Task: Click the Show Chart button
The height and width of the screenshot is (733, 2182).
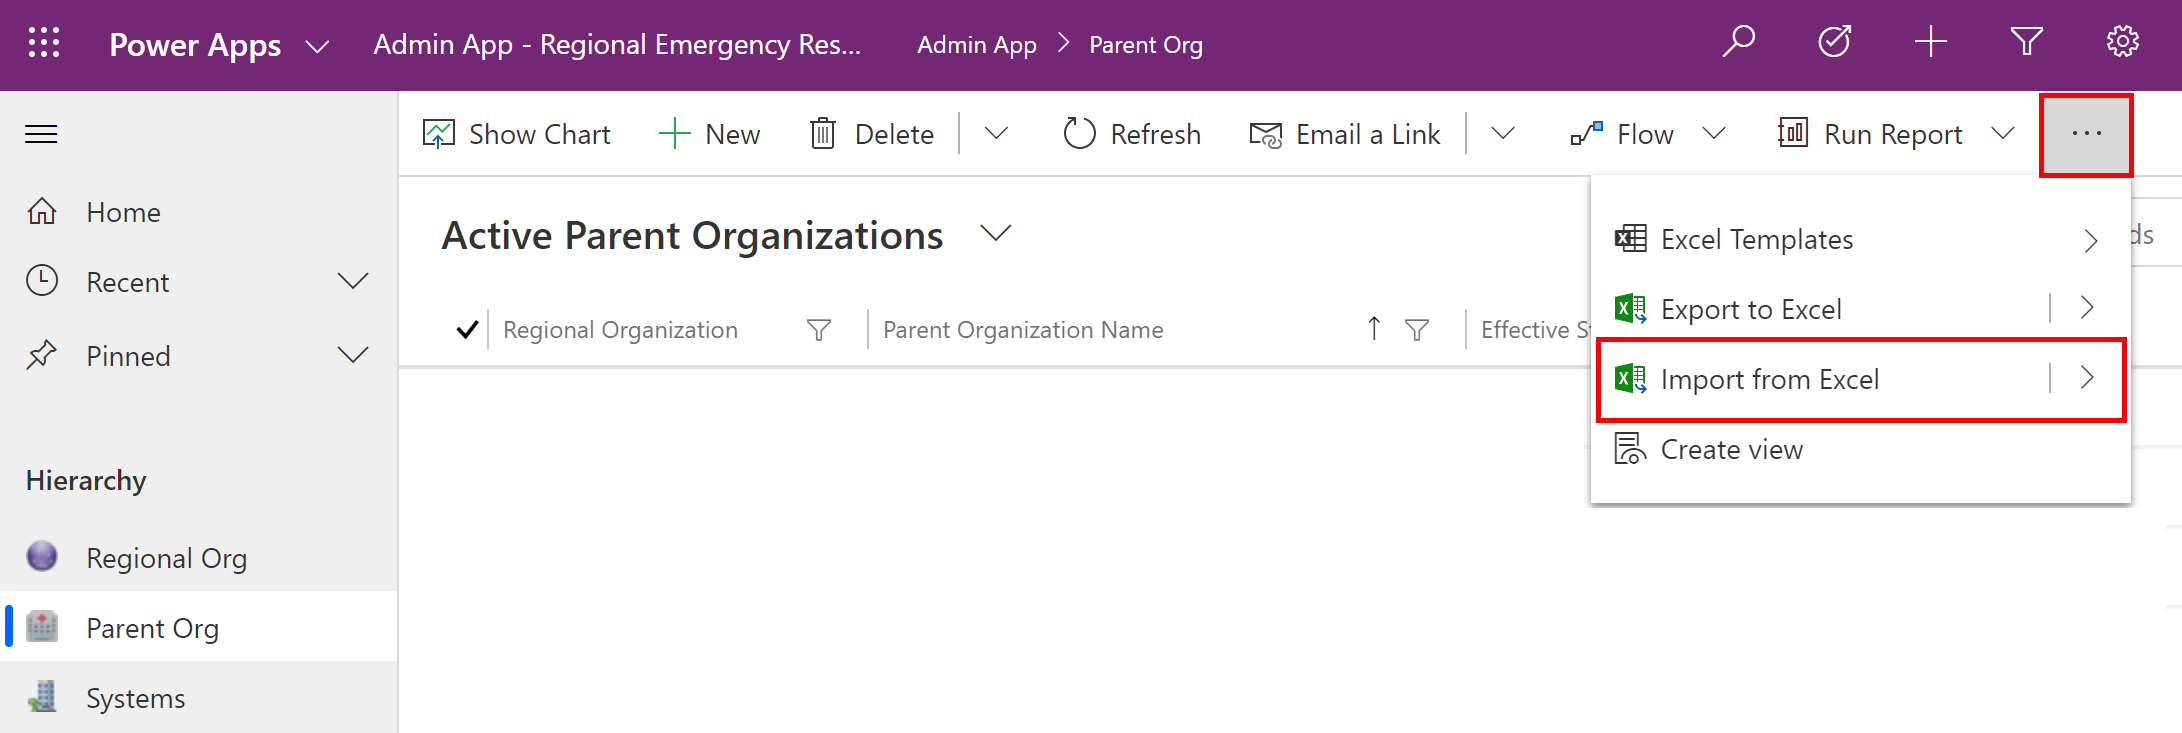Action: pos(517,134)
